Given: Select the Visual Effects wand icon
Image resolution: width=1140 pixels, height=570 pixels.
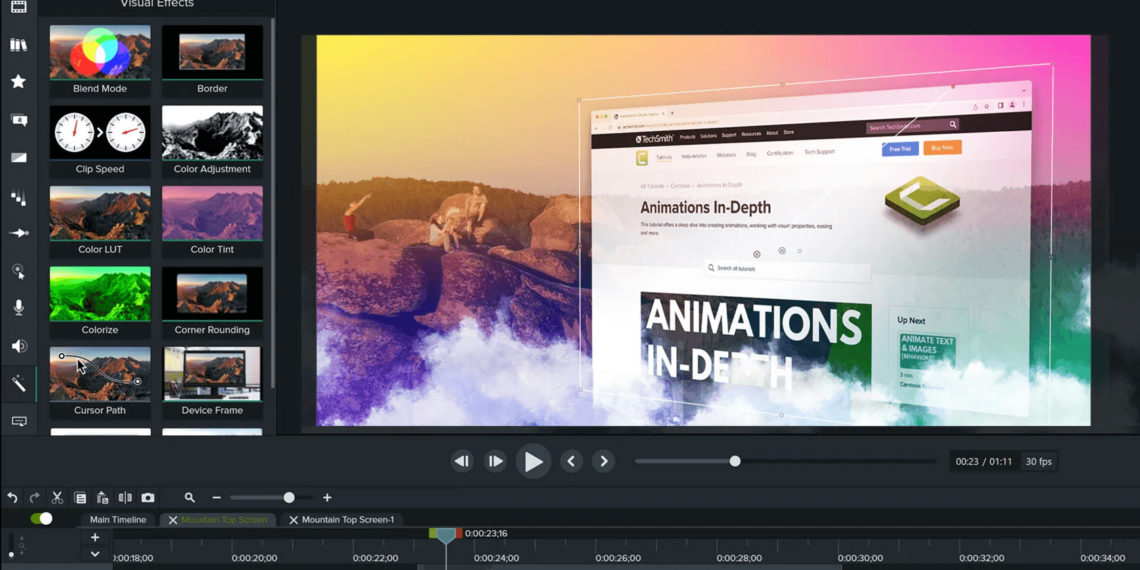Looking at the screenshot, I should 19,383.
